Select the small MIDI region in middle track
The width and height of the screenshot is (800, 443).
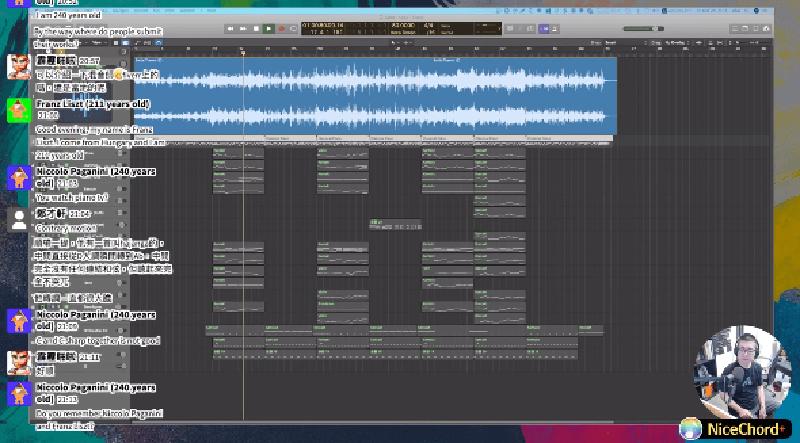[394, 225]
